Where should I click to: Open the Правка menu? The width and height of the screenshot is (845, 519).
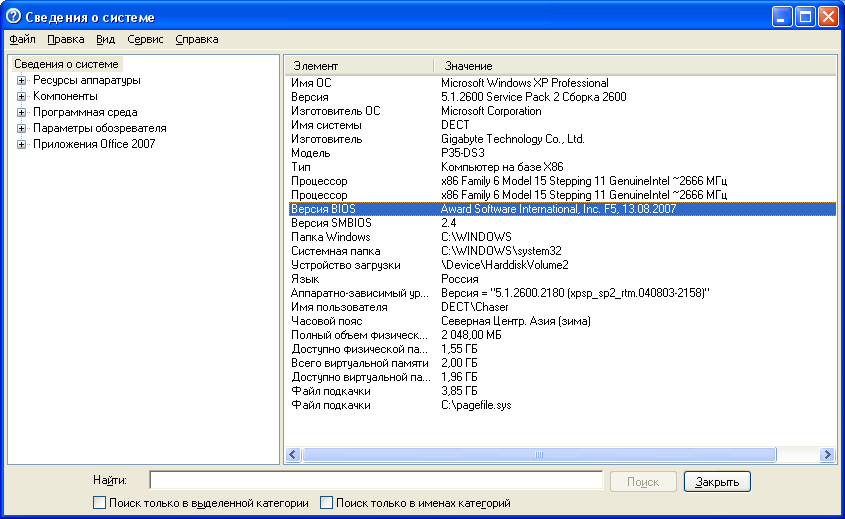point(66,39)
